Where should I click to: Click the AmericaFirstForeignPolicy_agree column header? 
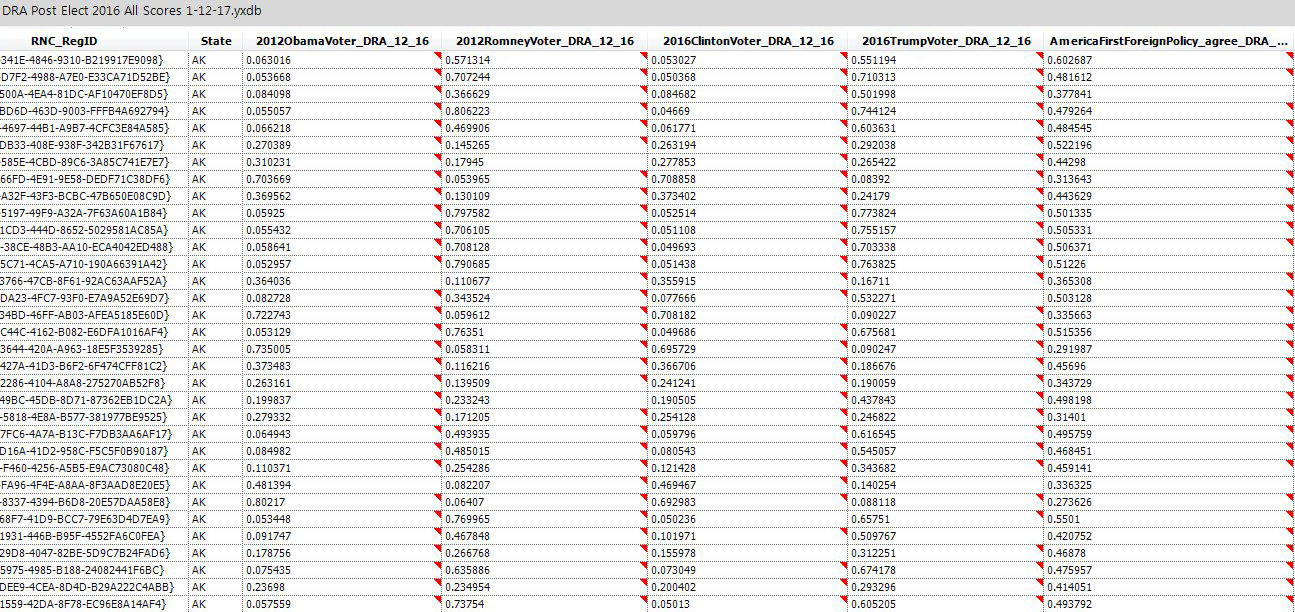1169,41
